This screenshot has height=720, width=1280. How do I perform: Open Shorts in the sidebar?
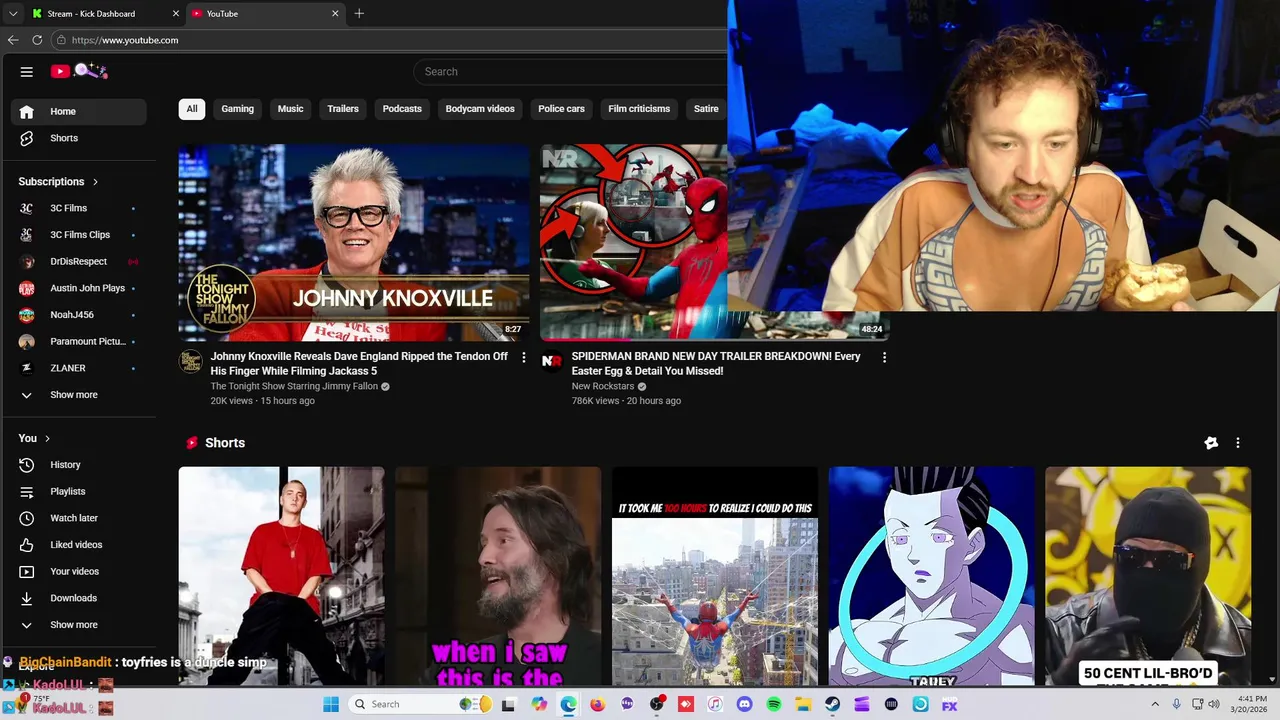79,138
